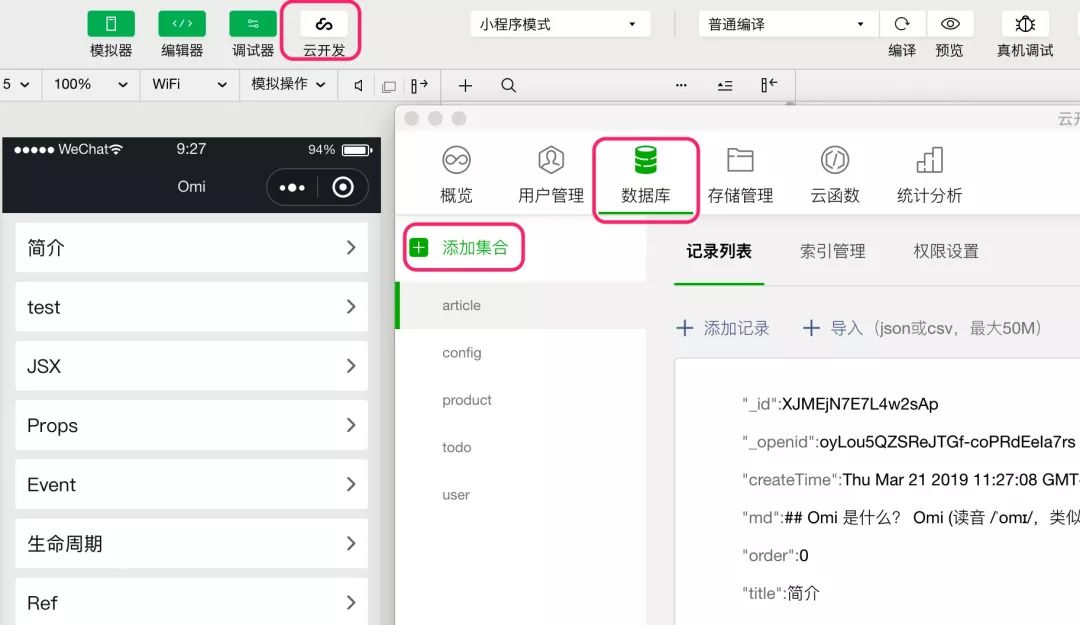This screenshot has height=625, width=1080.
Task: Open the 小程序模式 mode dropdown
Action: click(x=559, y=24)
